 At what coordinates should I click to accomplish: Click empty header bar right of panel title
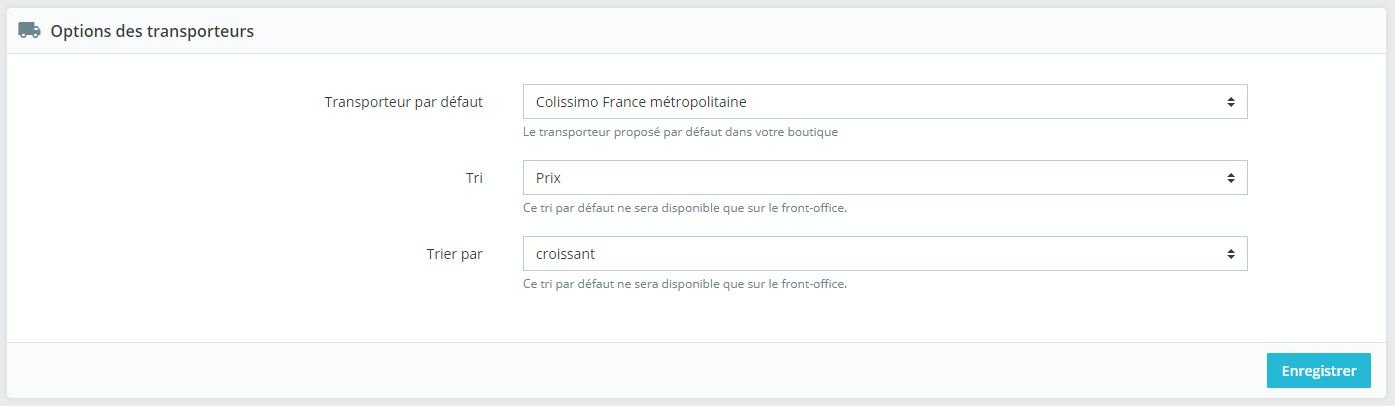820,31
